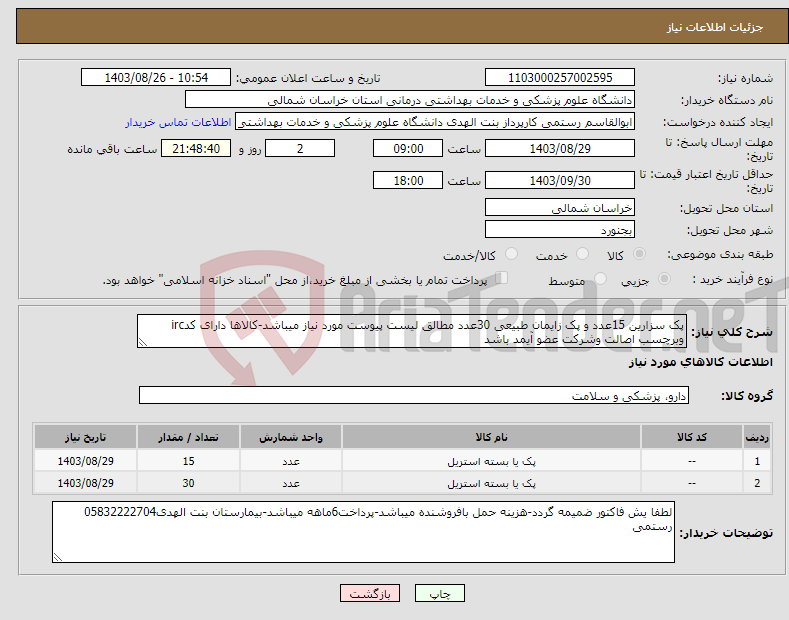Screen dimensions: 789x620
Task: Select the کالا/خدمت radio button
Action: click(511, 254)
